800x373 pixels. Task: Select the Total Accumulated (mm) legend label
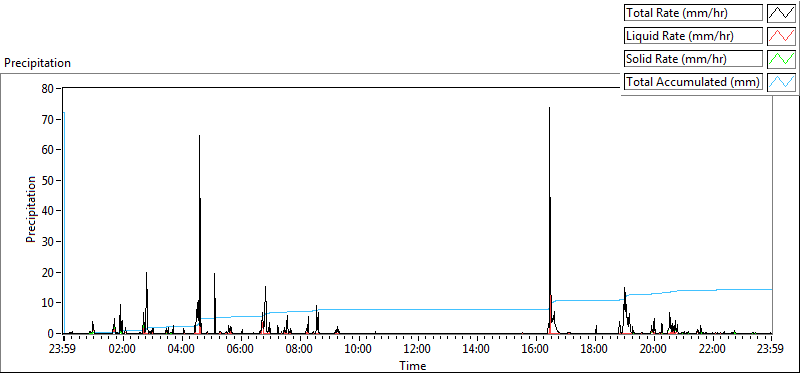click(693, 82)
